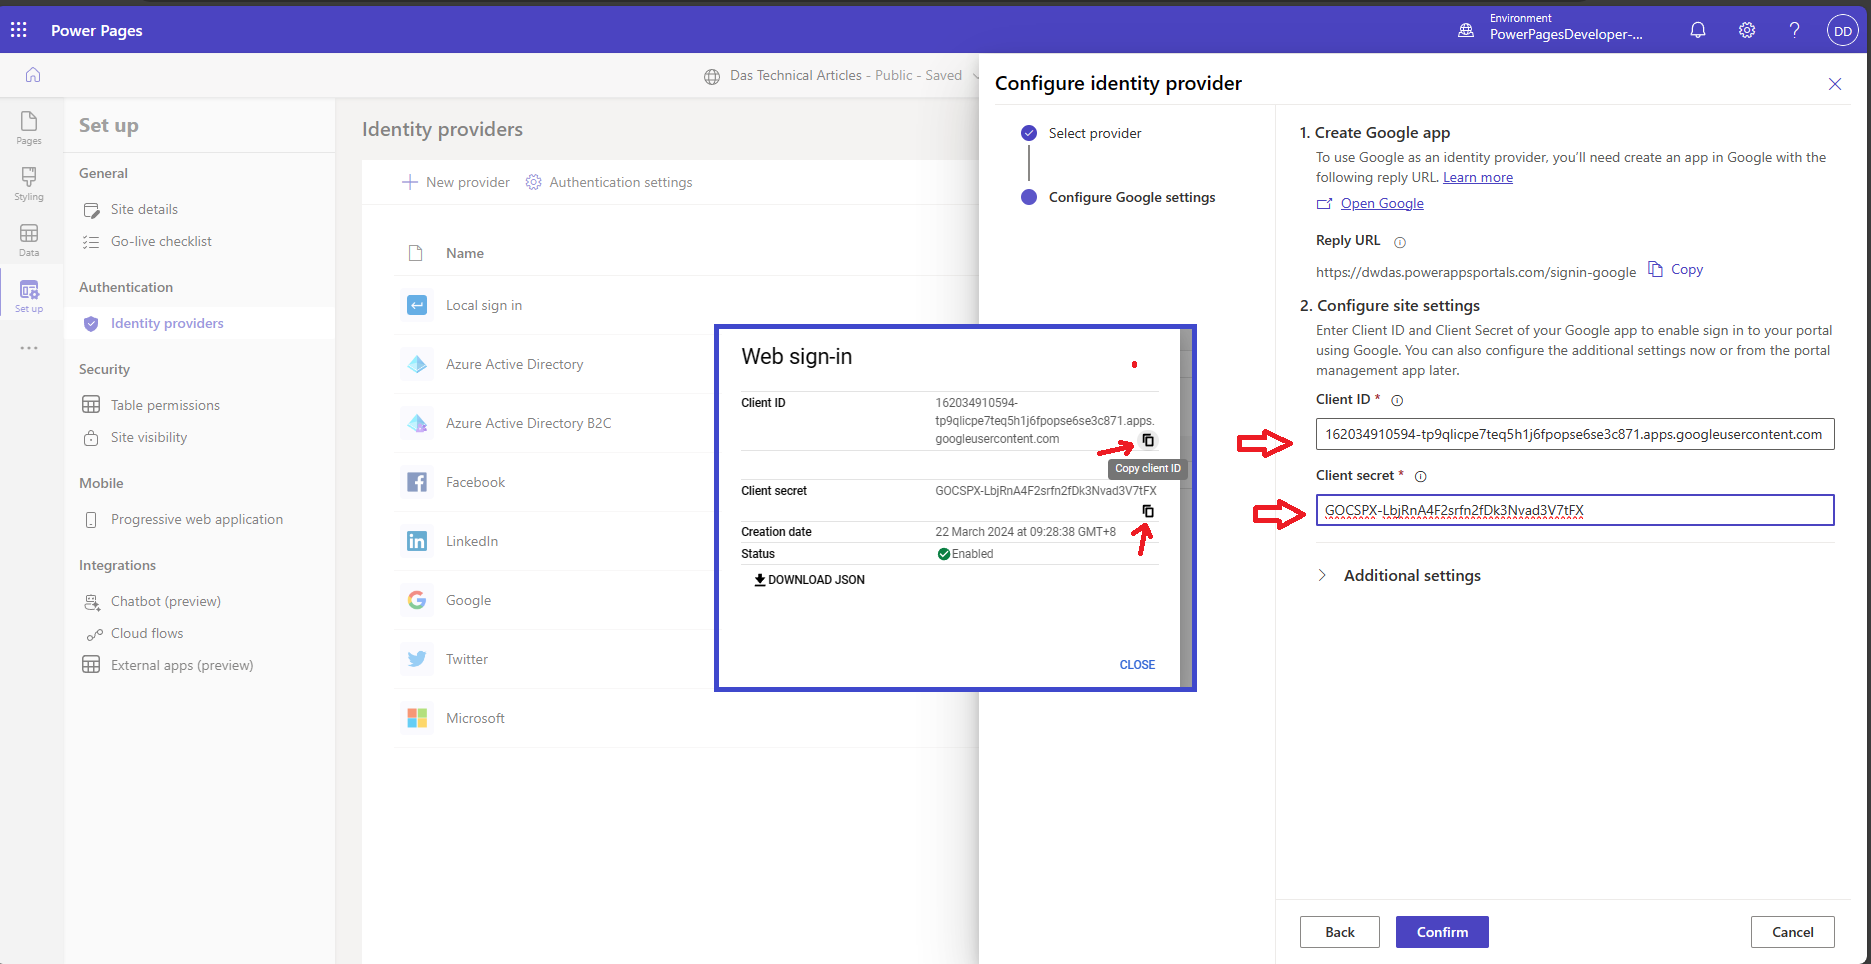
Task: Open Progressive web application
Action: click(x=197, y=519)
